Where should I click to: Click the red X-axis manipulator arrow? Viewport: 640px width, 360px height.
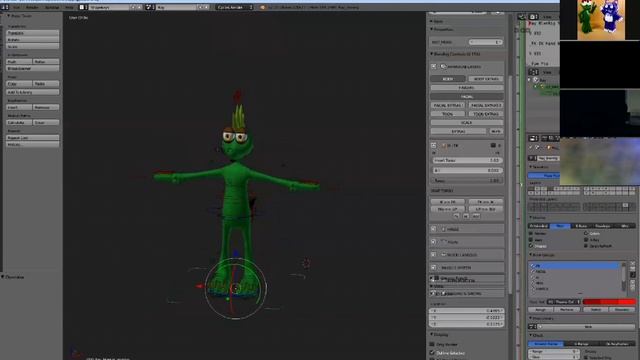click(x=200, y=286)
